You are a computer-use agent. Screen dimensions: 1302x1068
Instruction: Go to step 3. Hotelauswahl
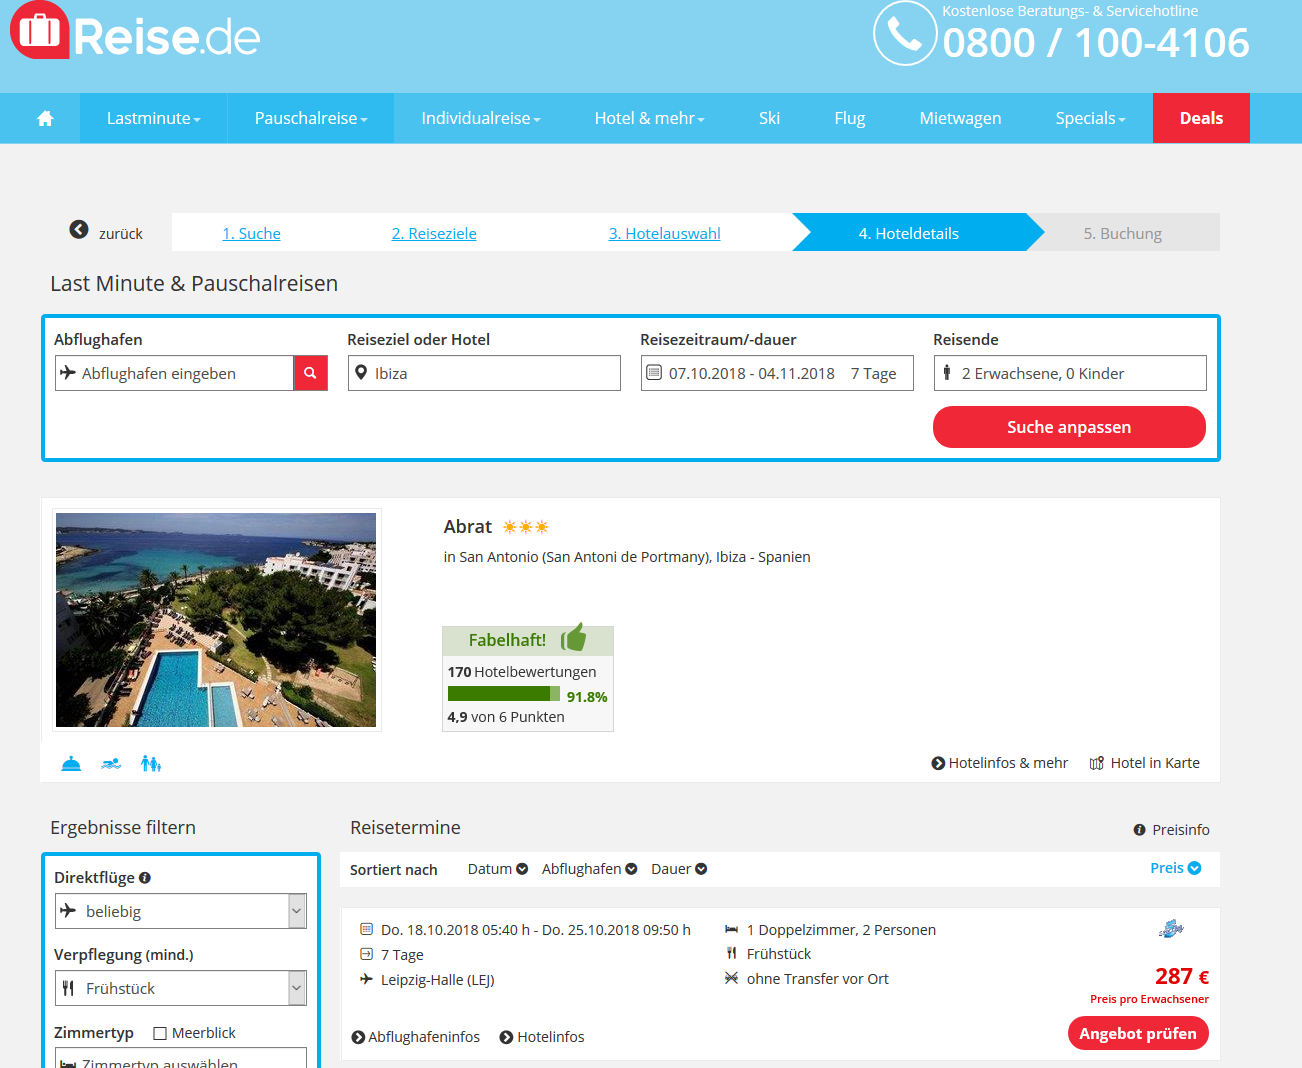coord(664,233)
